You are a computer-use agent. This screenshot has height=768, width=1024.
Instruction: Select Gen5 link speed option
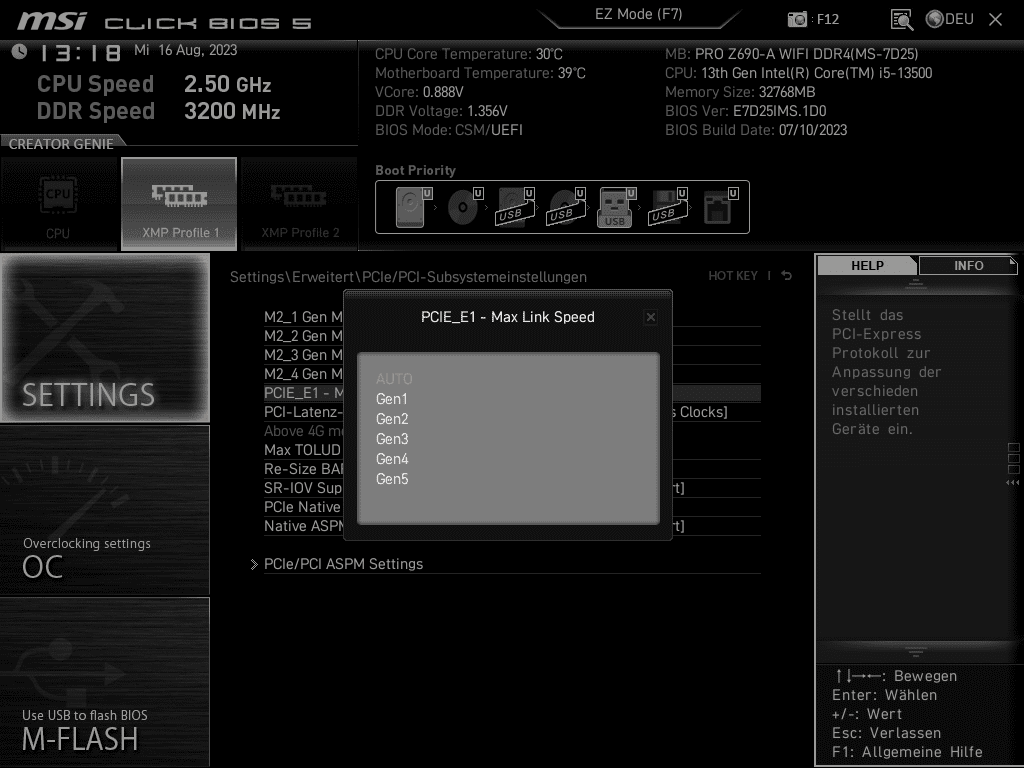[392, 479]
